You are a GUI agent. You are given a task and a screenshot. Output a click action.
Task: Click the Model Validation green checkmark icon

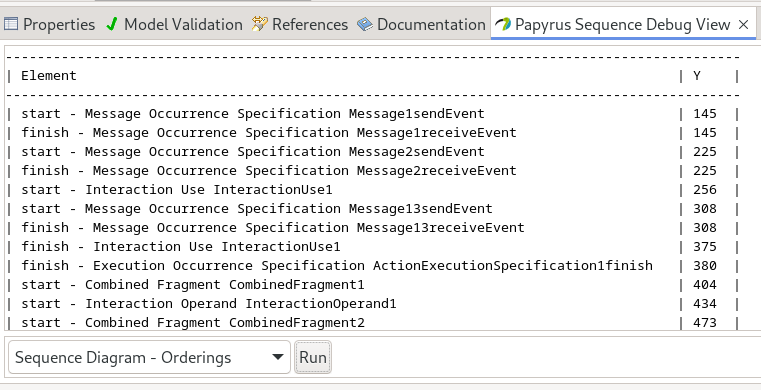pyautogui.click(x=112, y=24)
